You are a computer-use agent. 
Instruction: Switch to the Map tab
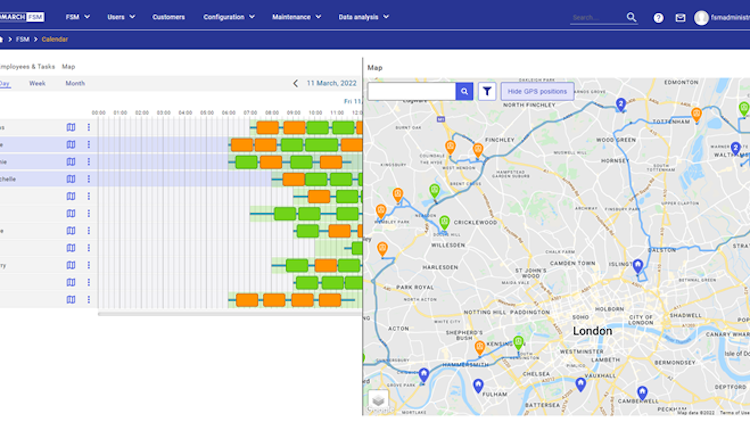pyautogui.click(x=68, y=67)
